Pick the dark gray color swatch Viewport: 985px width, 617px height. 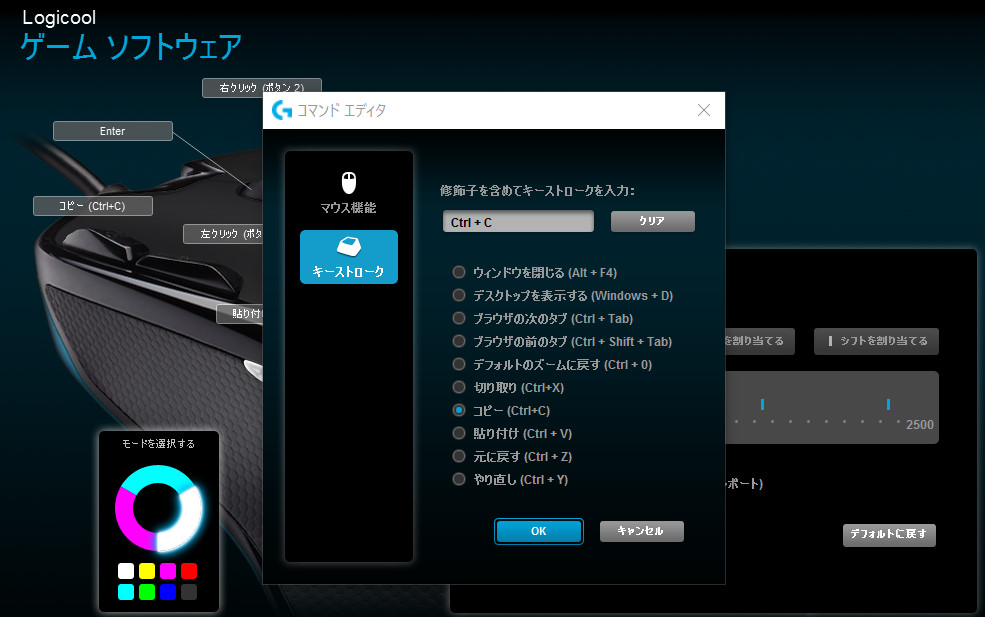coord(189,592)
